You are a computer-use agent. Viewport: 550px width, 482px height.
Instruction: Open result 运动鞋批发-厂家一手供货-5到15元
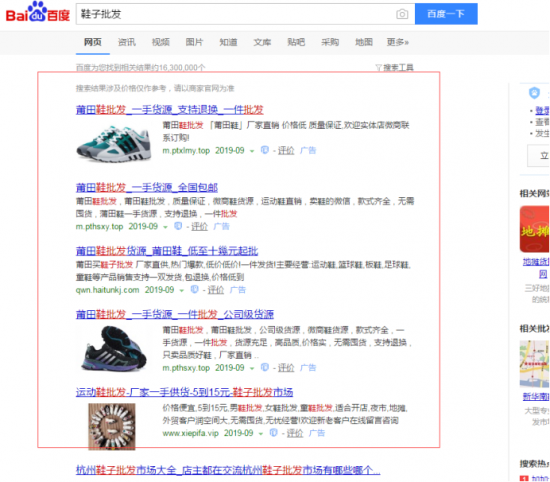pos(185,392)
